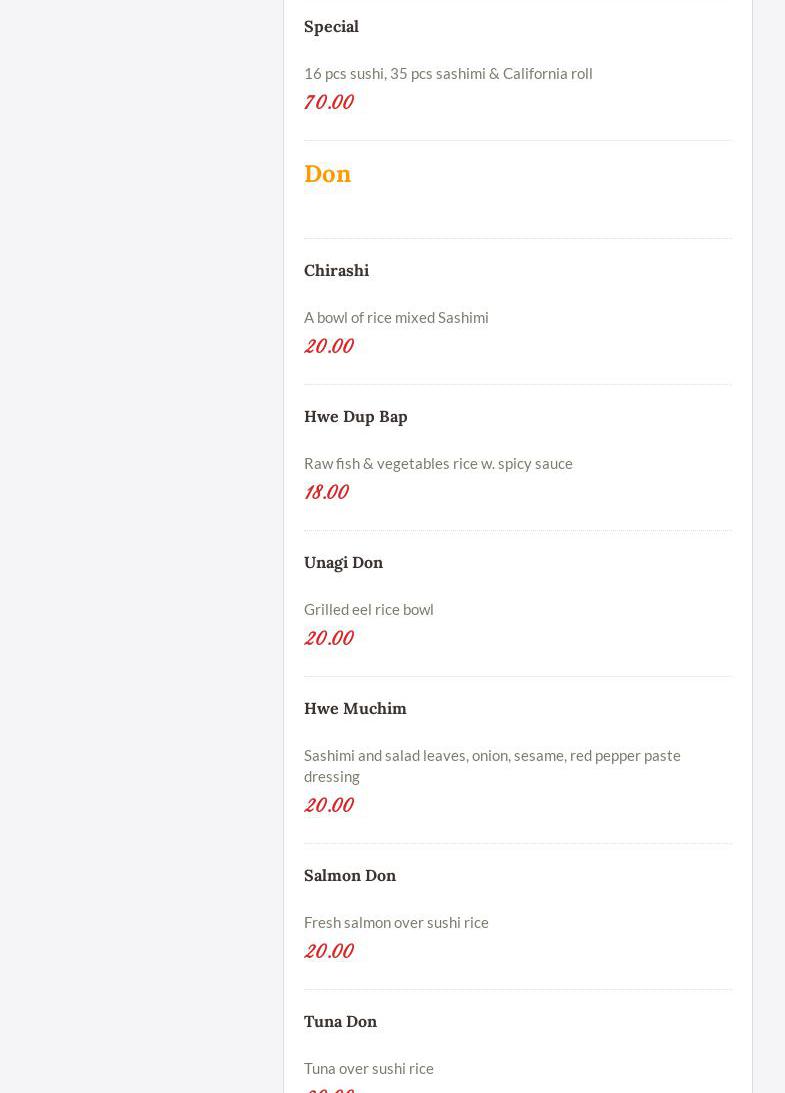785x1093 pixels.
Task: Click the Unagi Don 20.00 price
Action: click(x=328, y=638)
